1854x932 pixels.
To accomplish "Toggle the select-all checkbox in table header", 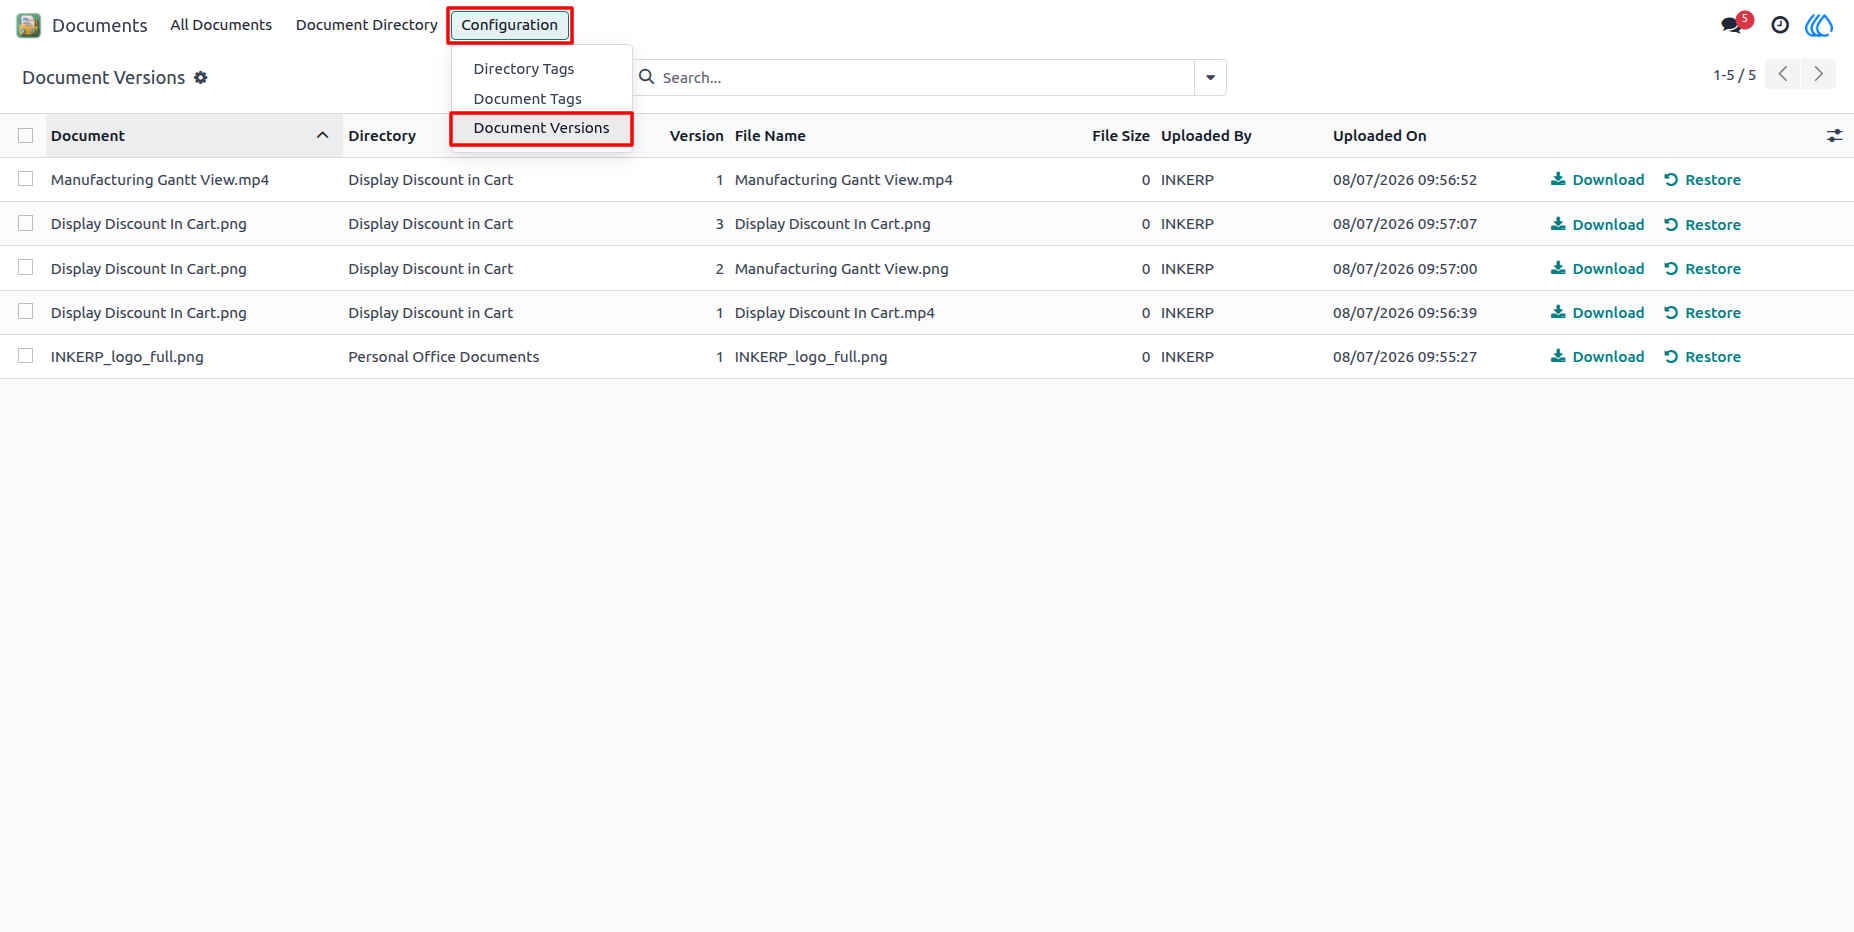I will click(26, 135).
